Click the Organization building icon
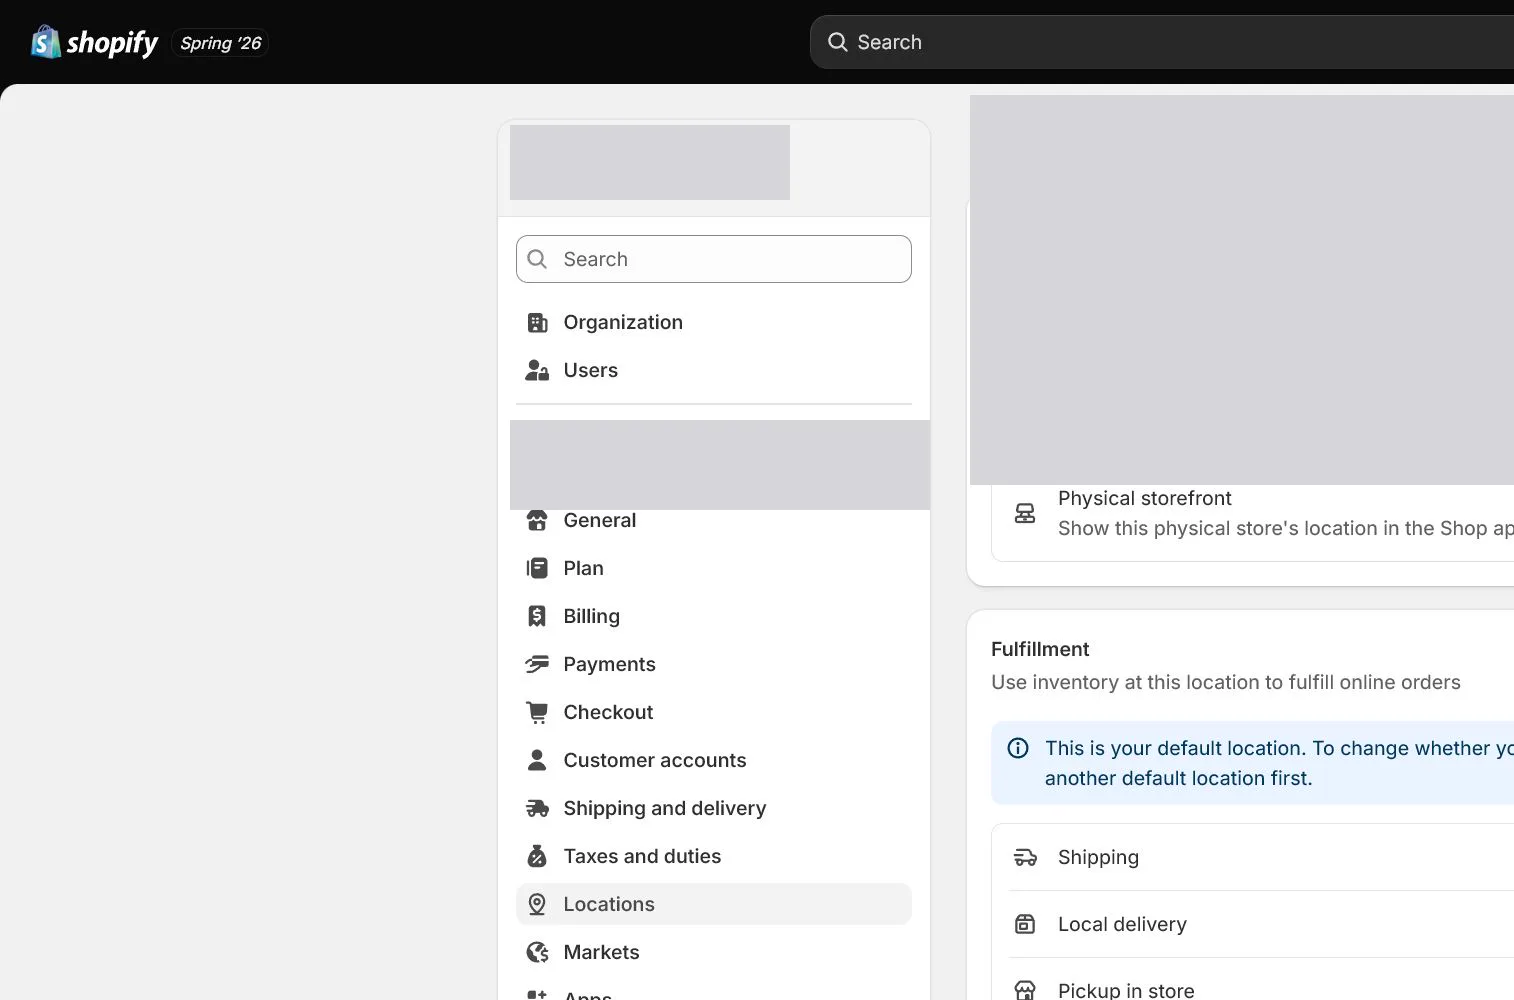This screenshot has height=1000, width=1514. pyautogui.click(x=537, y=322)
